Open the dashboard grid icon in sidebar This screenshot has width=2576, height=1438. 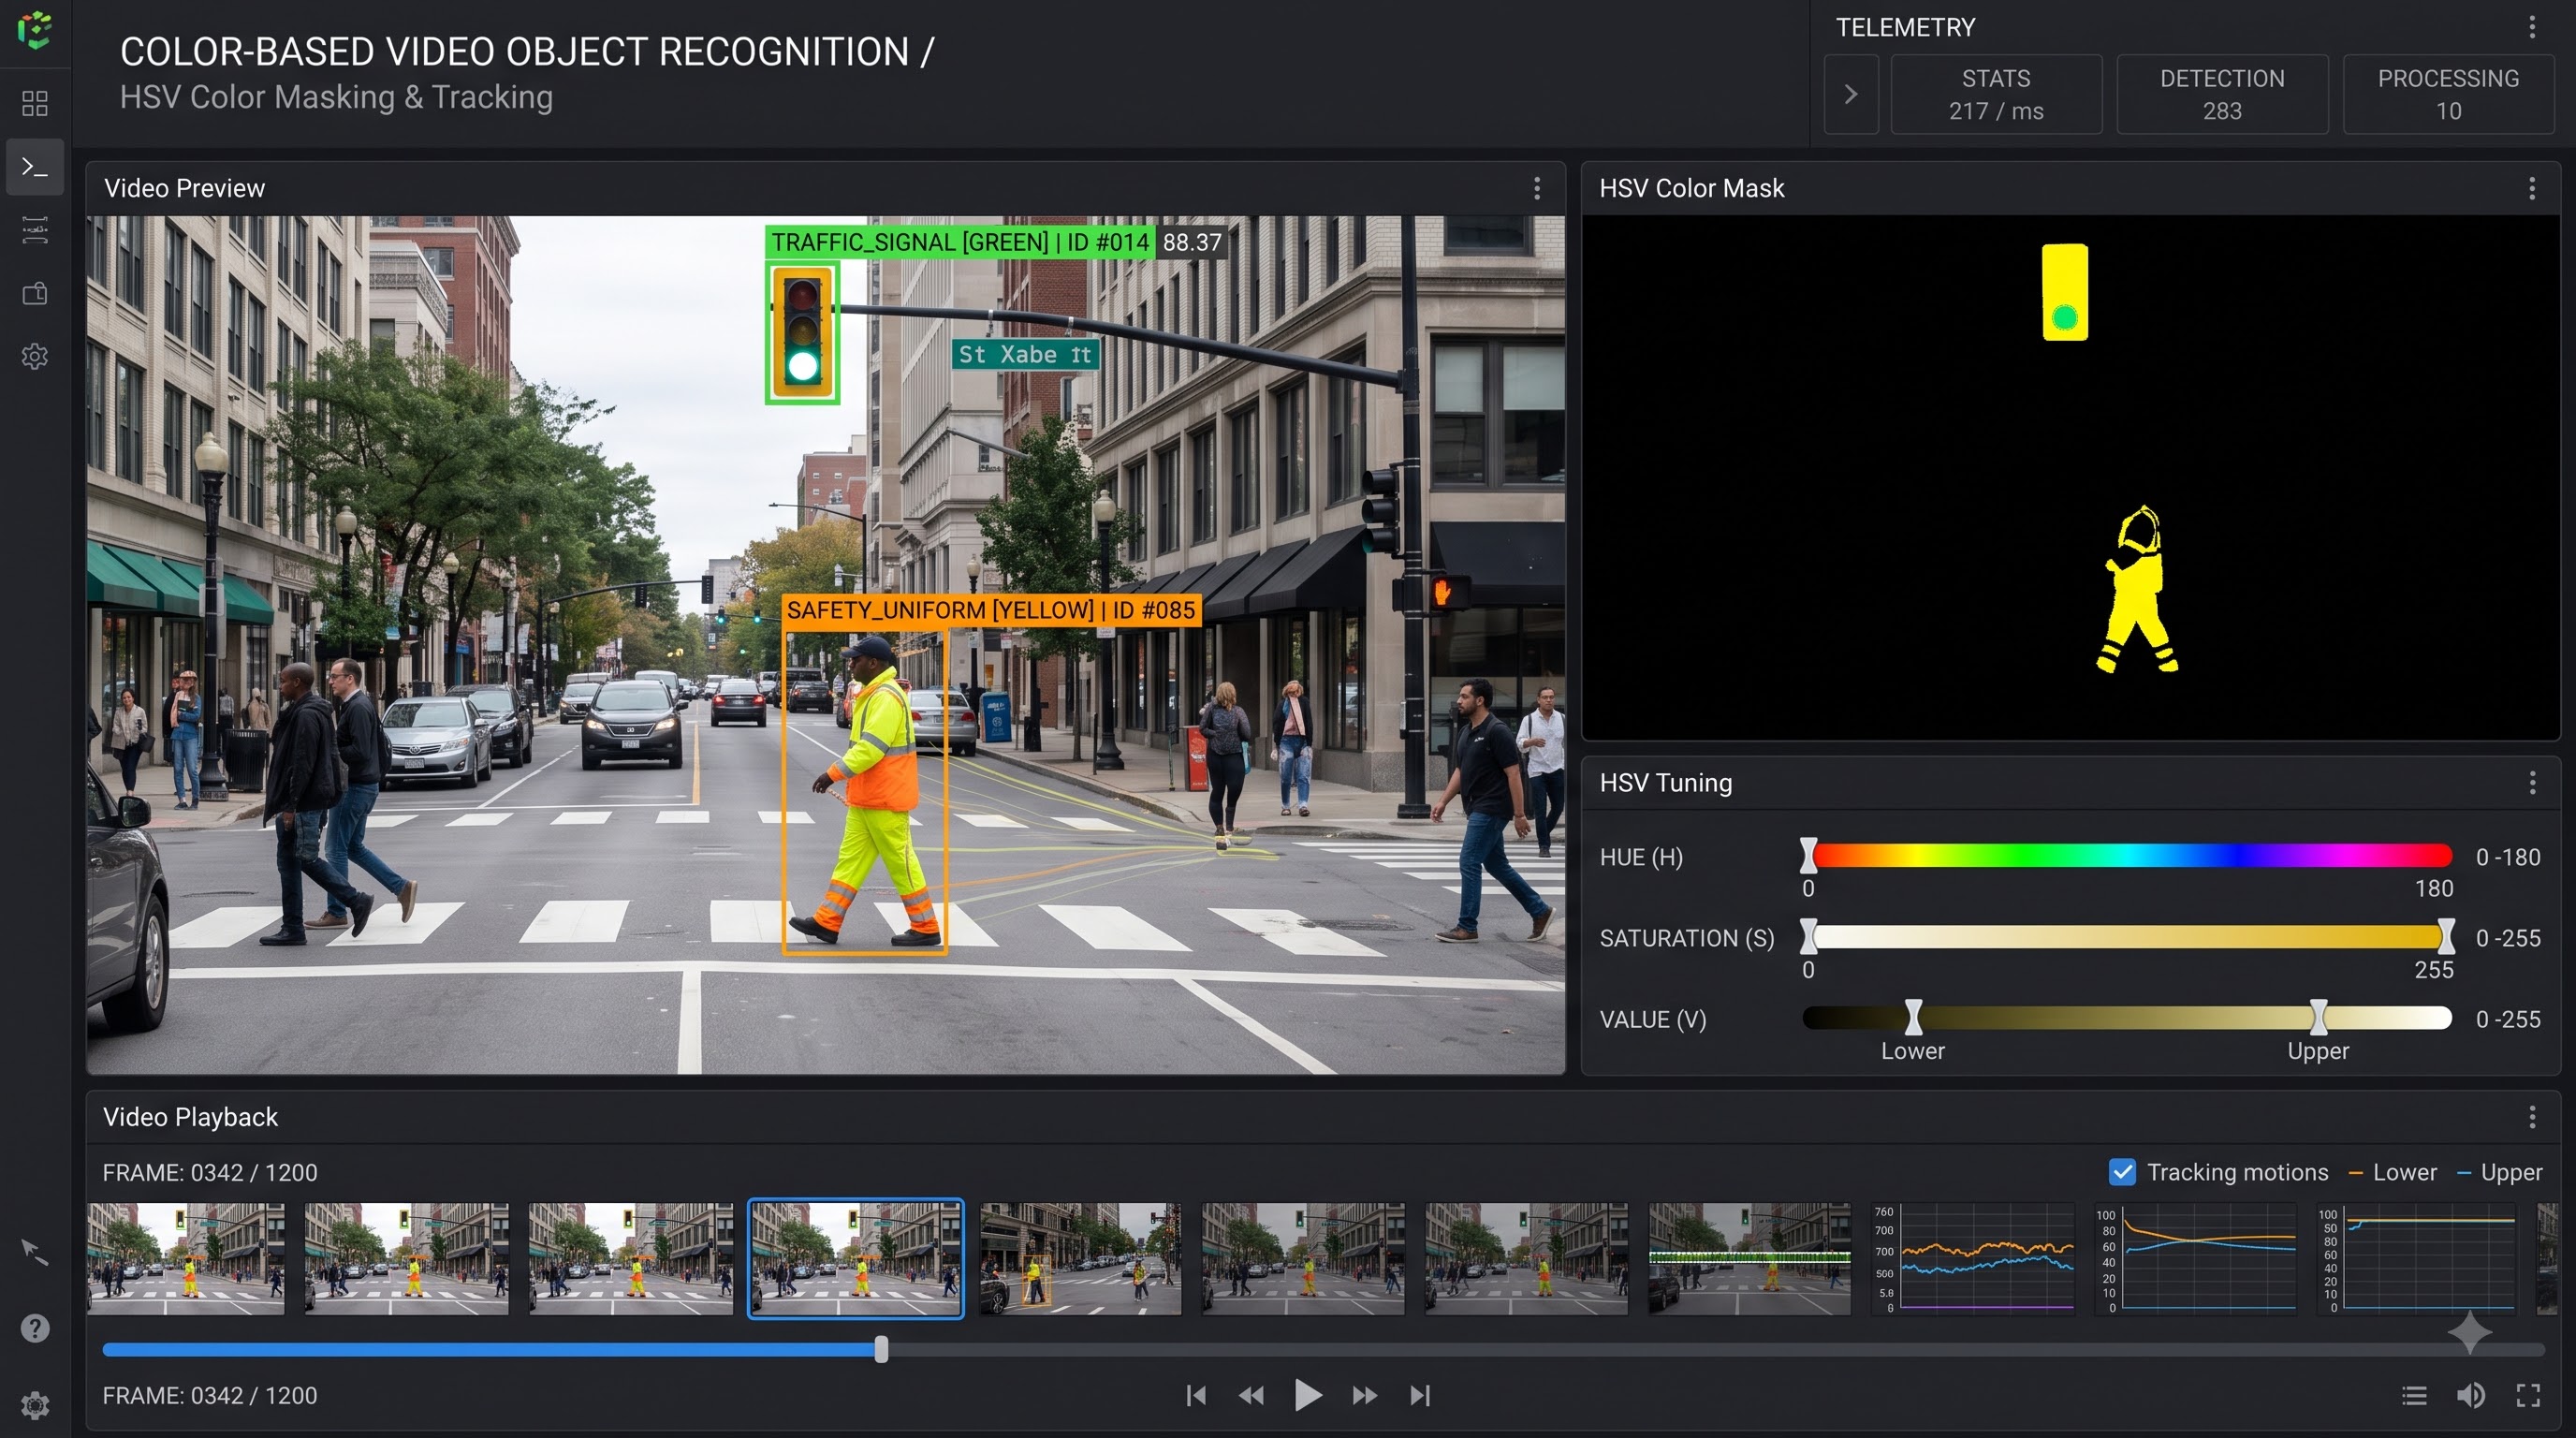[x=35, y=103]
